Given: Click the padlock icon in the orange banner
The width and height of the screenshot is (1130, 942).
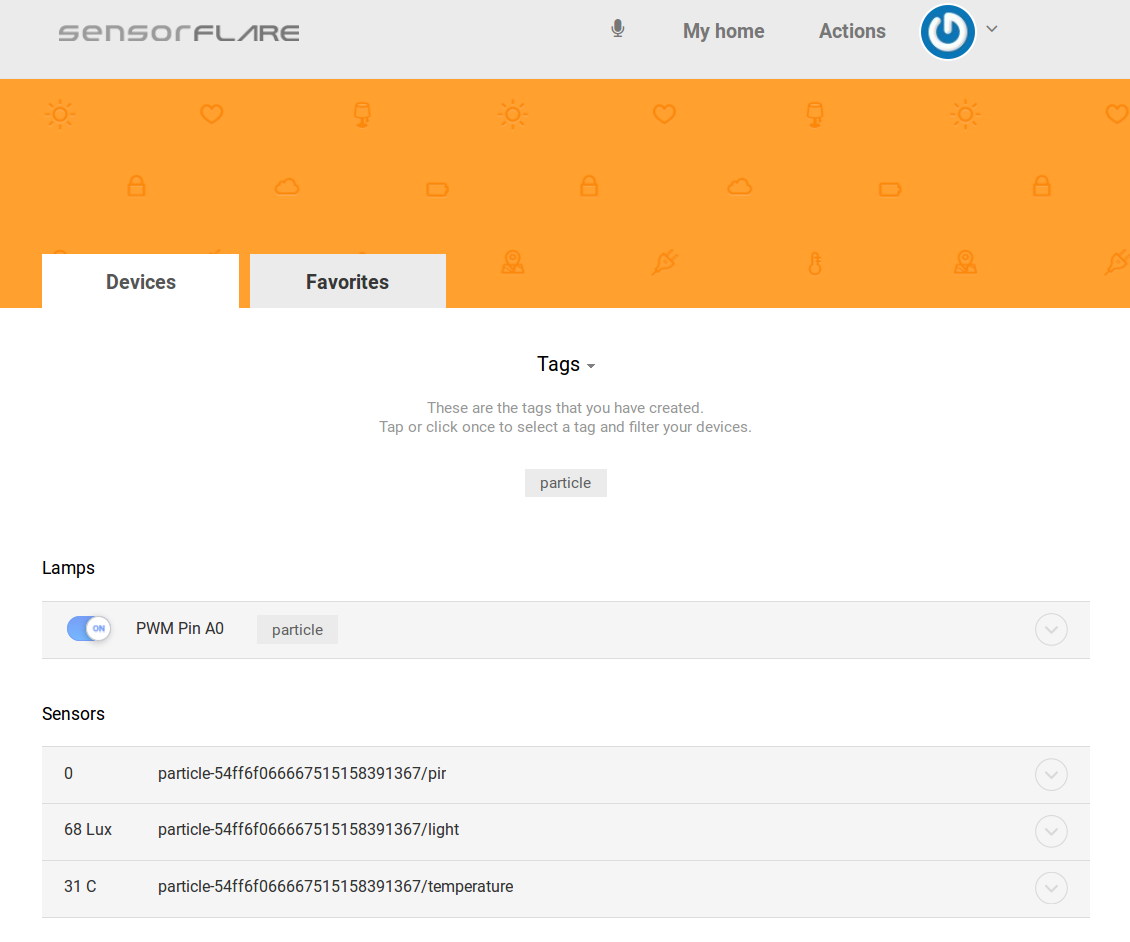Looking at the screenshot, I should tap(137, 185).
